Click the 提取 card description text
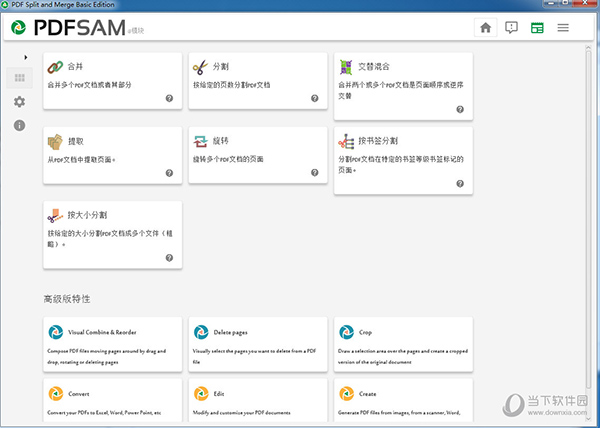The image size is (600, 428). coord(81,159)
